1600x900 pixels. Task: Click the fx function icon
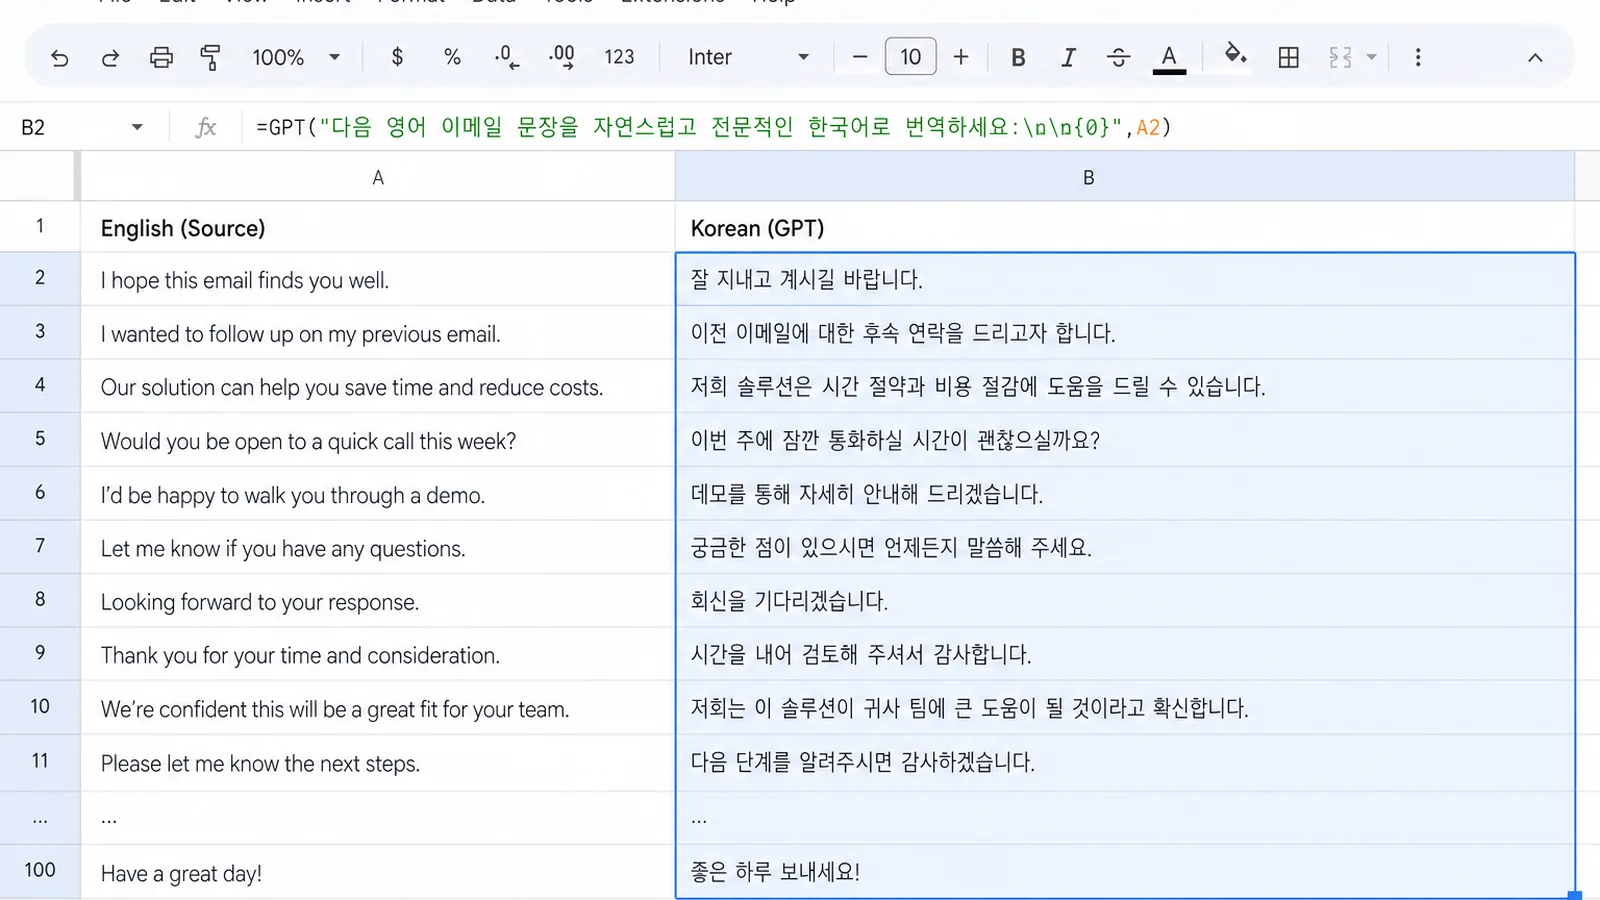point(205,127)
